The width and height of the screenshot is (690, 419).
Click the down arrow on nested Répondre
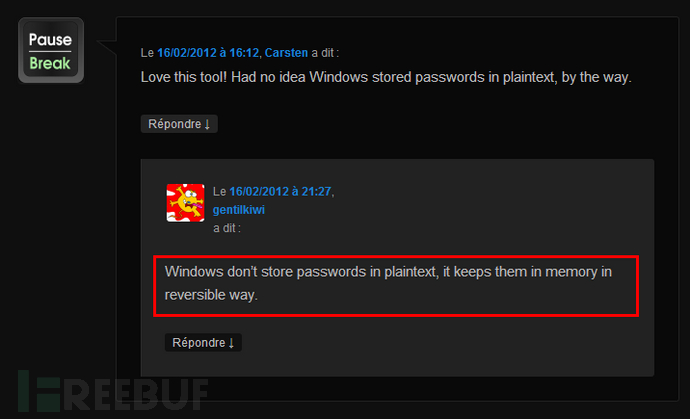coord(231,343)
